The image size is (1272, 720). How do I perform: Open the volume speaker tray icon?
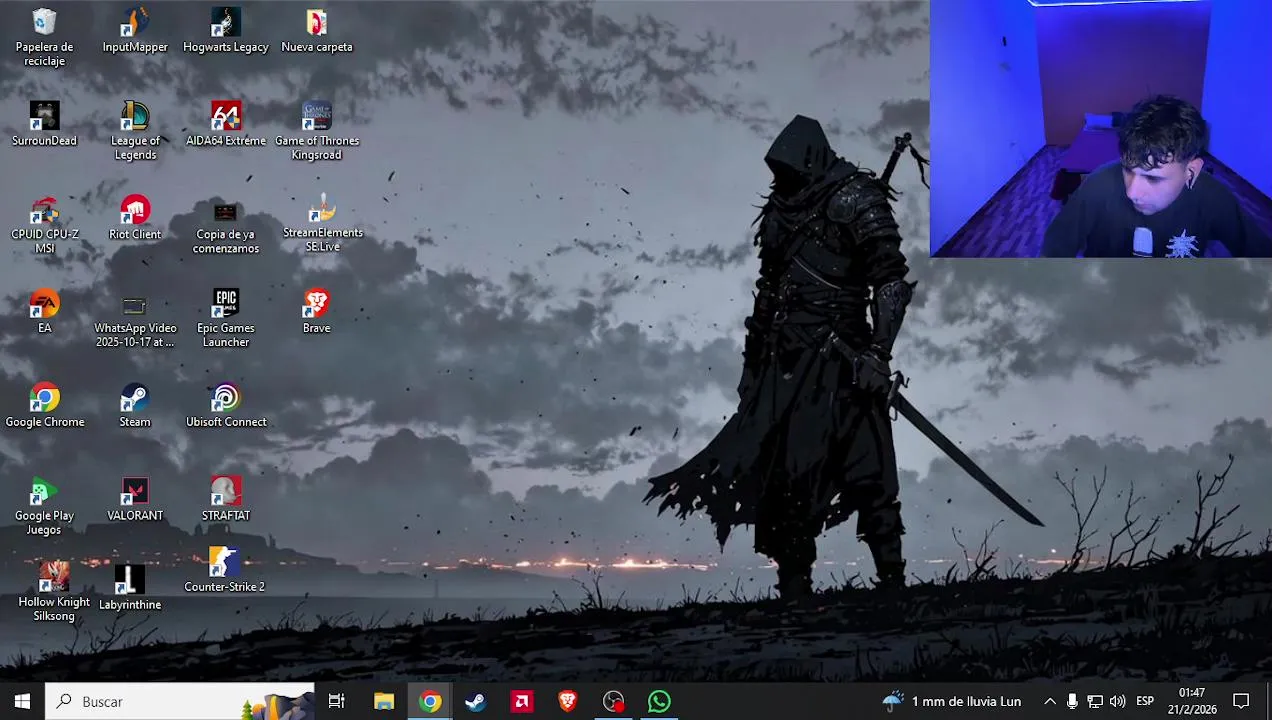(1118, 702)
